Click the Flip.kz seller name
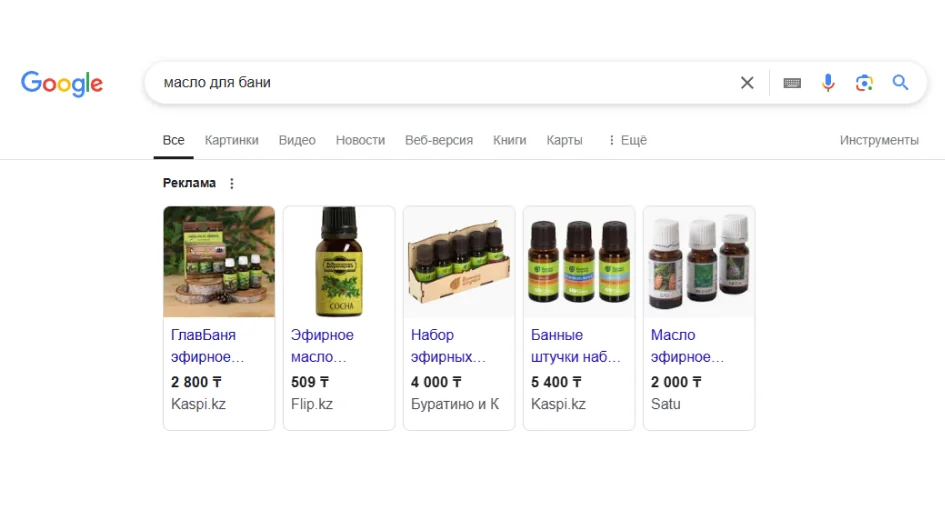This screenshot has width=945, height=520. [312, 404]
